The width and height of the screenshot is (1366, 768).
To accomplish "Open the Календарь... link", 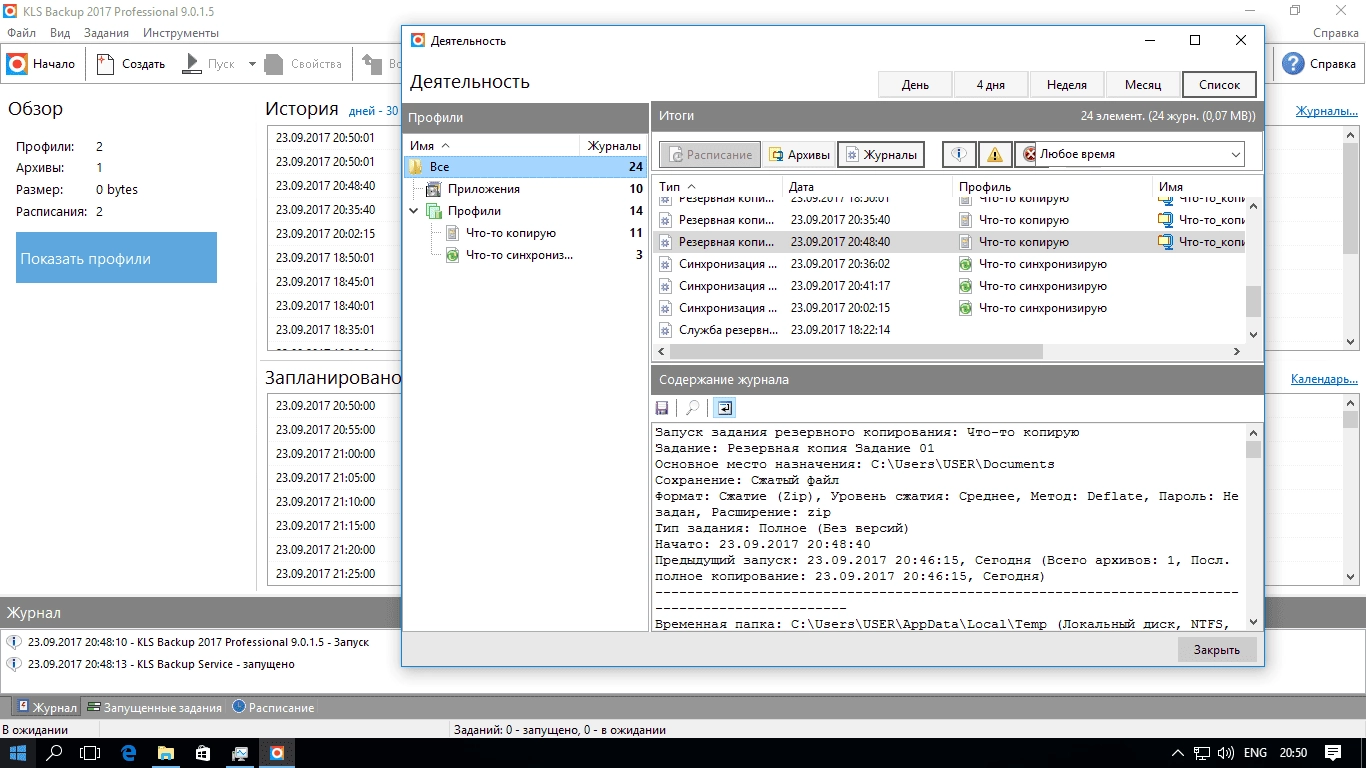I will [1324, 379].
